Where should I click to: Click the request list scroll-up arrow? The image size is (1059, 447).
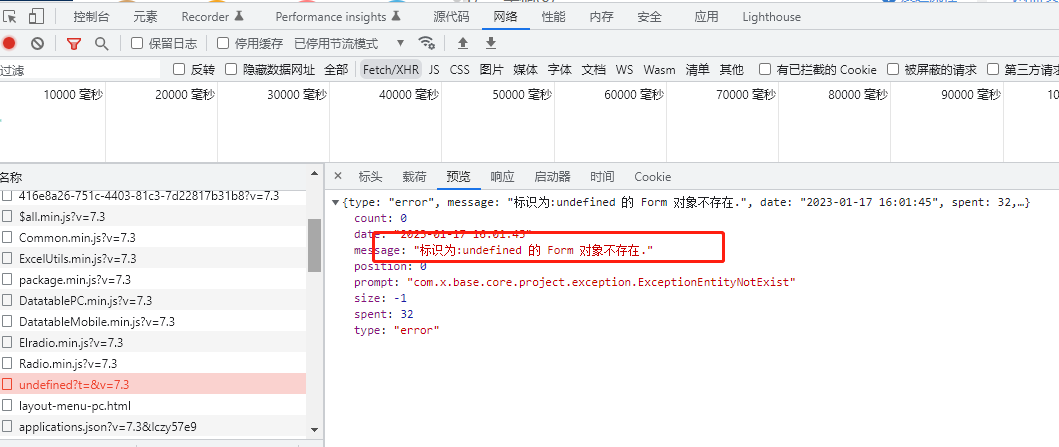(314, 175)
